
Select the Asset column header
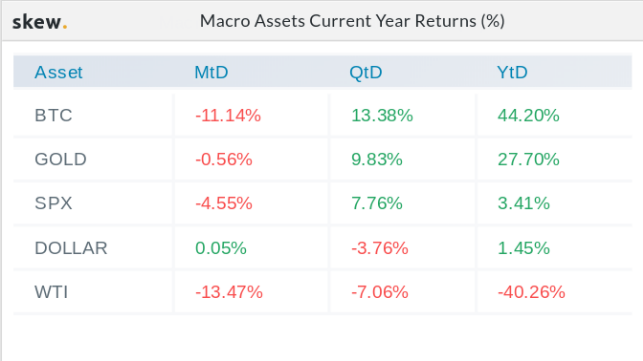(58, 73)
